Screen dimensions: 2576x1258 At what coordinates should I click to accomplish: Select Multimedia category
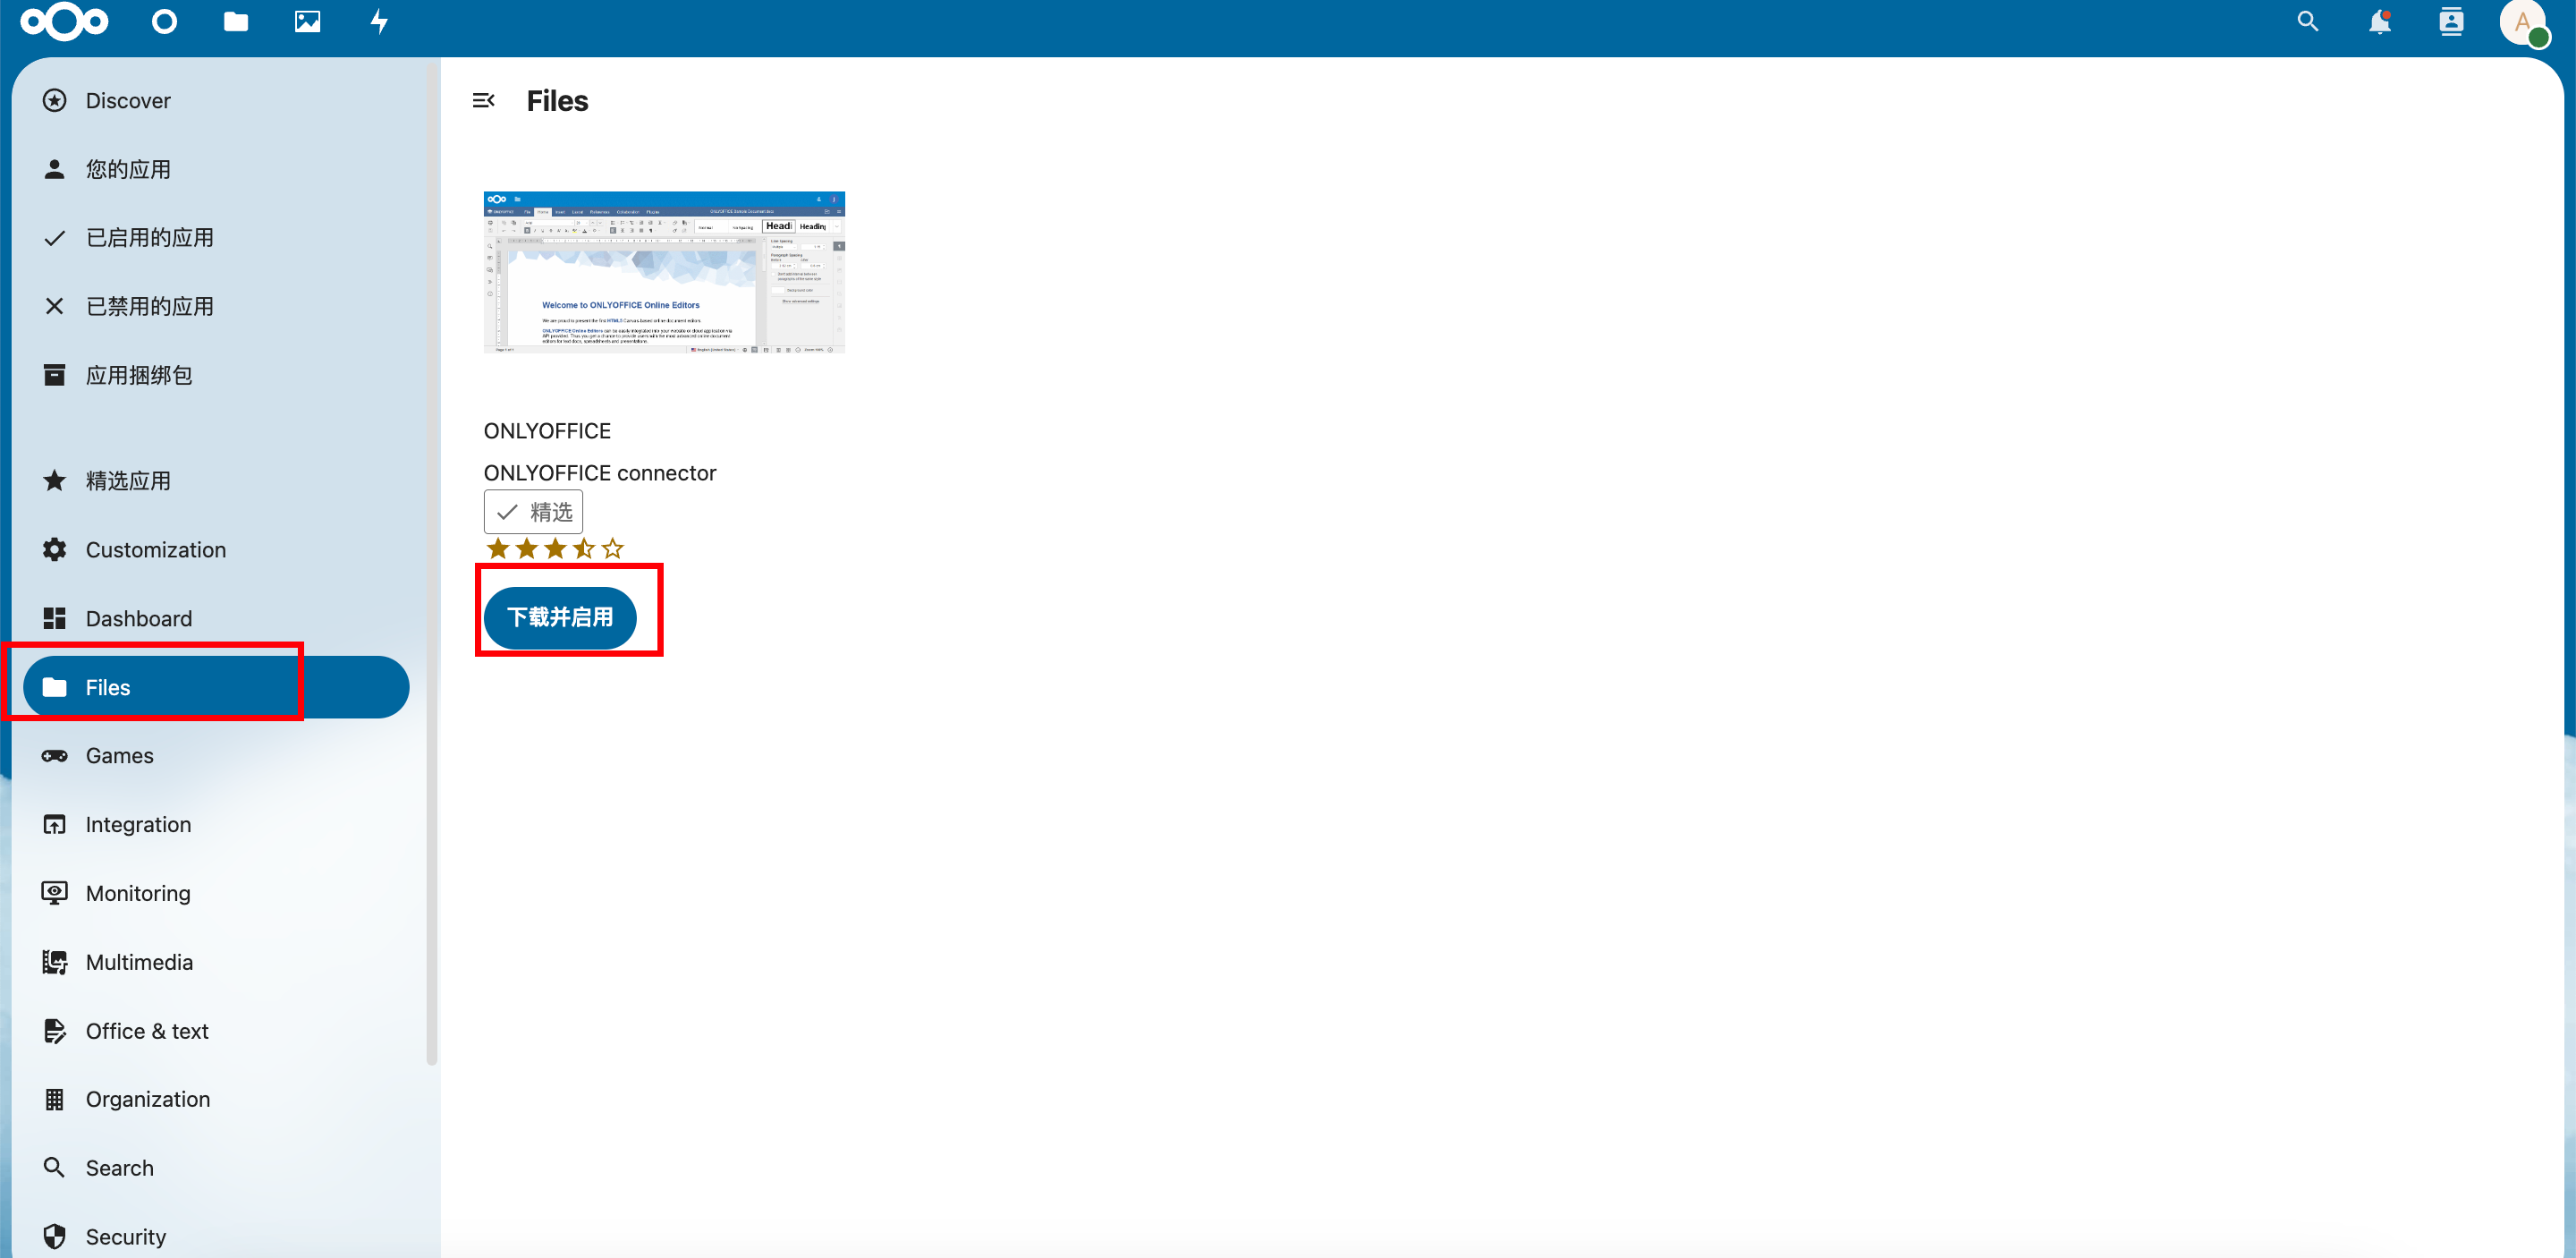point(216,962)
